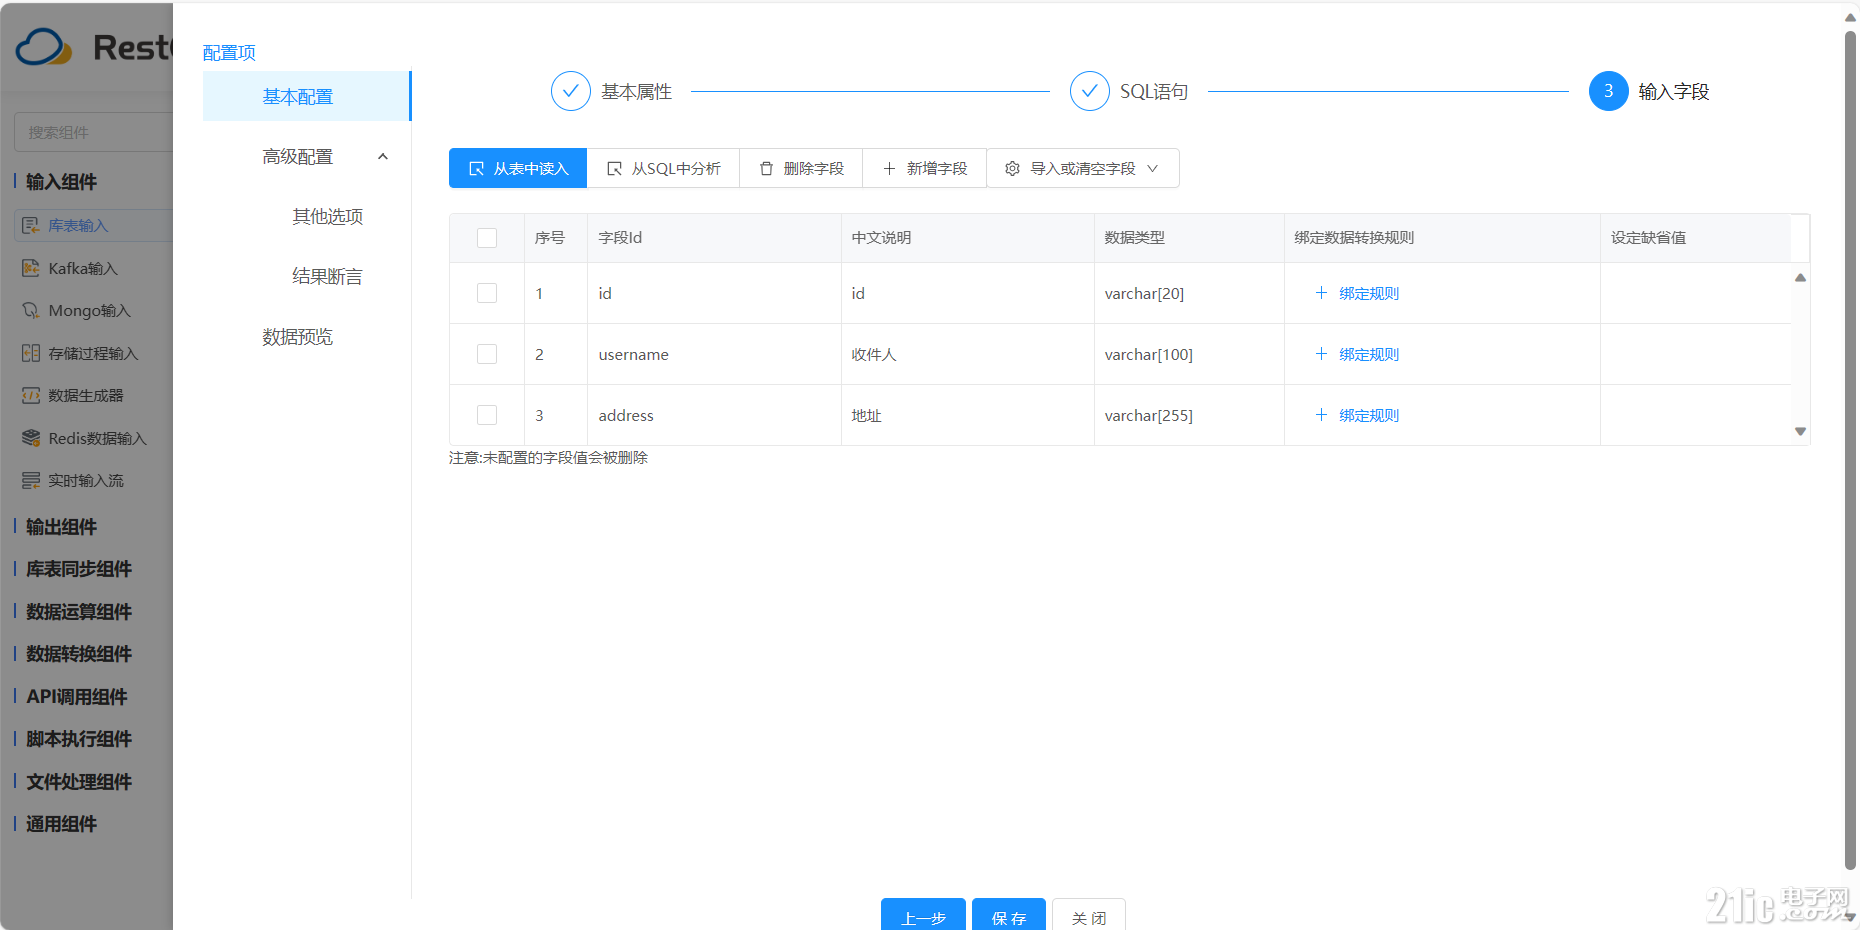Expand the API调用组件 group
Screen dimensions: 1860x930
pos(76,697)
